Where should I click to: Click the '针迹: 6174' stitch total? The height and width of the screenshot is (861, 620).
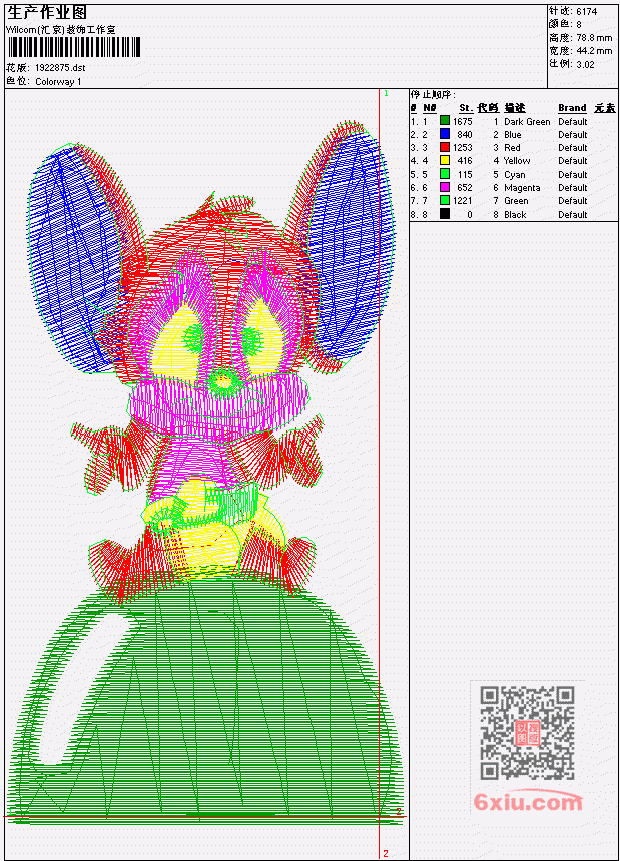[573, 11]
